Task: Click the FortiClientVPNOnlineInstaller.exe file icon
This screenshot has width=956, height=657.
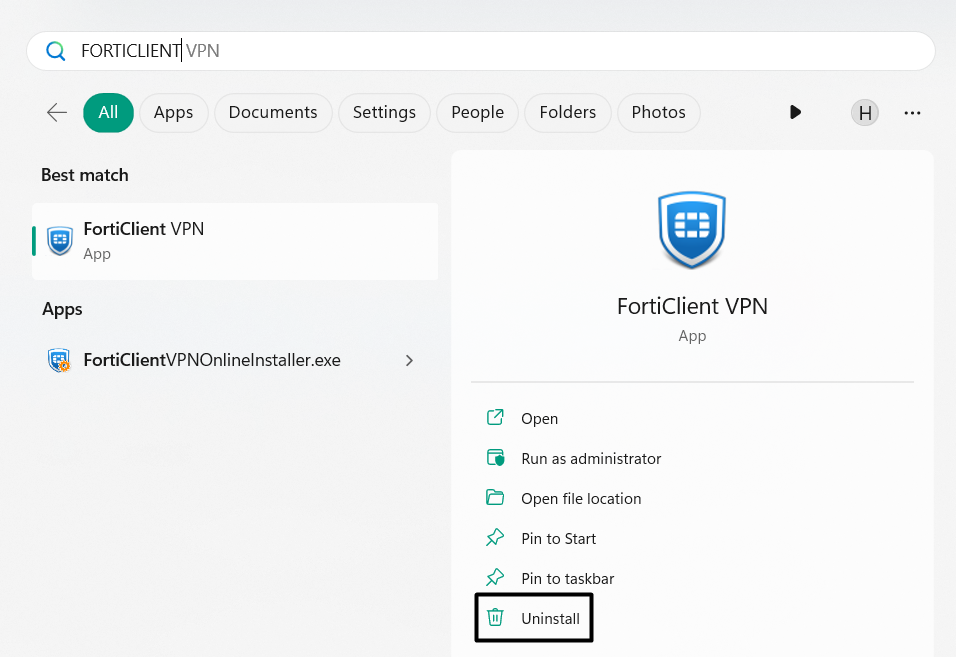Action: coord(60,360)
